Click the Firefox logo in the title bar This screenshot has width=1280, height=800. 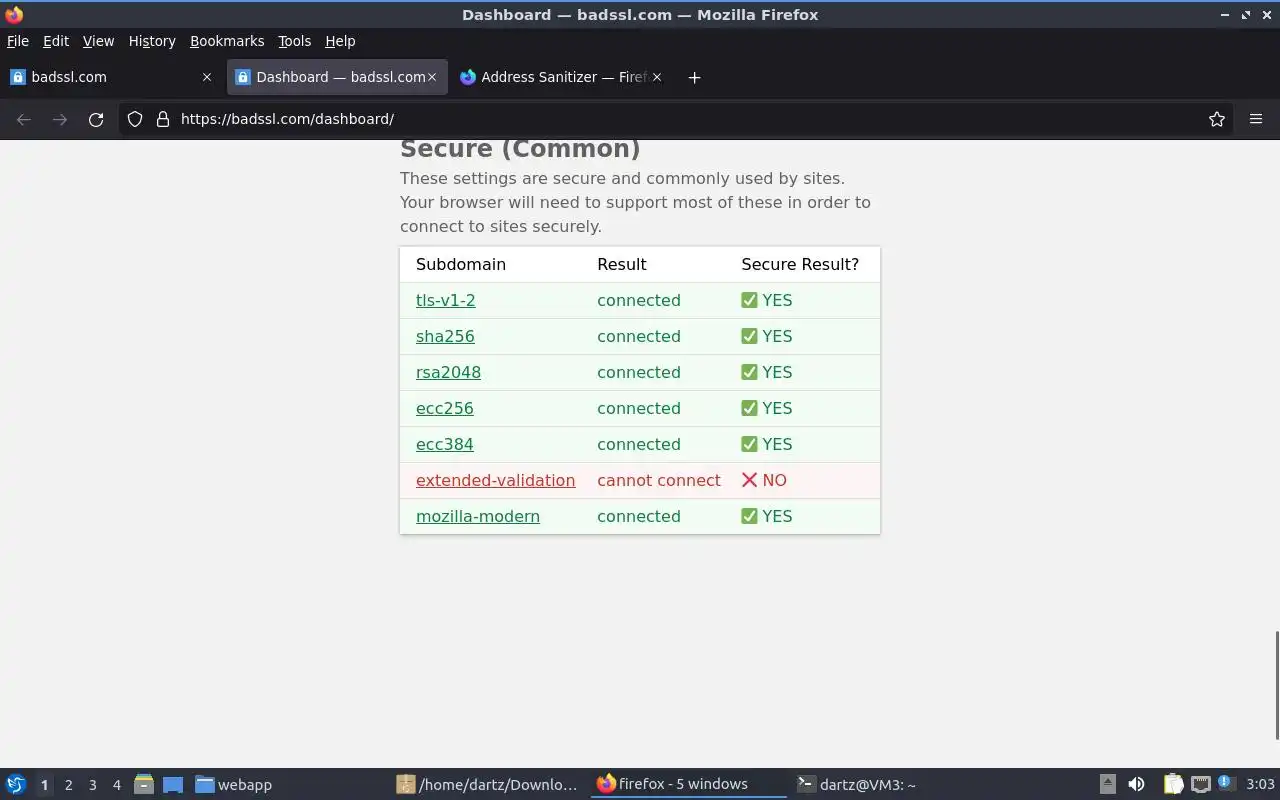coord(14,14)
